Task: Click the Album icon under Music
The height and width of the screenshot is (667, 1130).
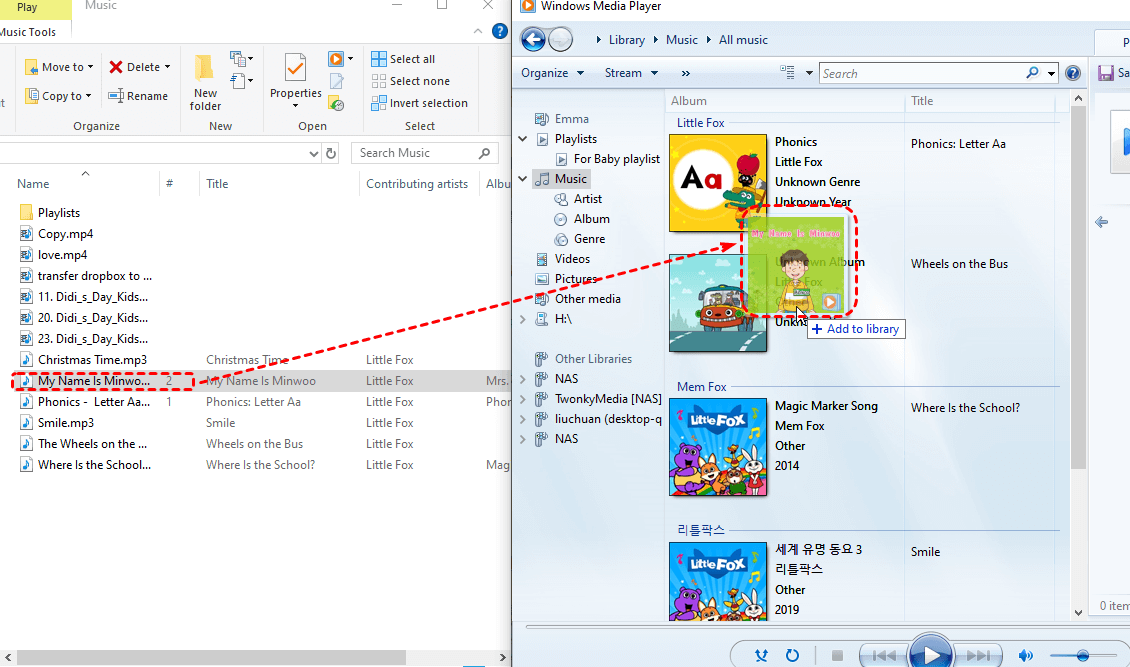Action: [561, 219]
